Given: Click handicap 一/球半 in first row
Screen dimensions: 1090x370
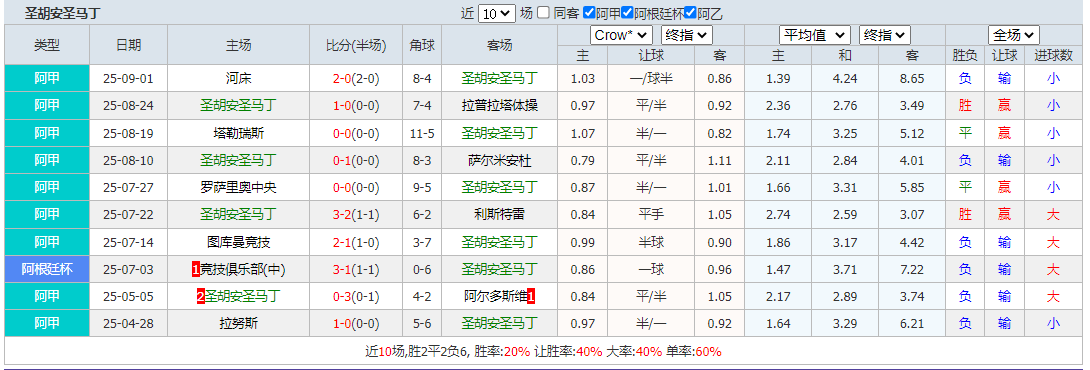Looking at the screenshot, I should 651,79.
